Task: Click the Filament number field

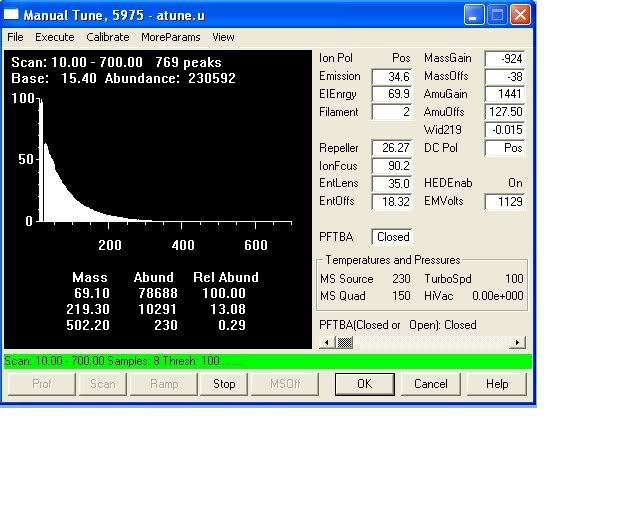Action: 391,113
